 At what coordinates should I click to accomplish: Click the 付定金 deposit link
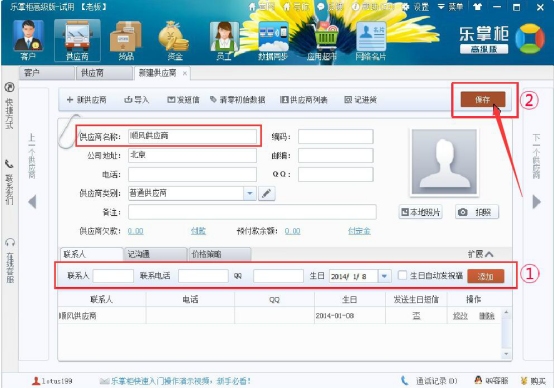coord(359,231)
